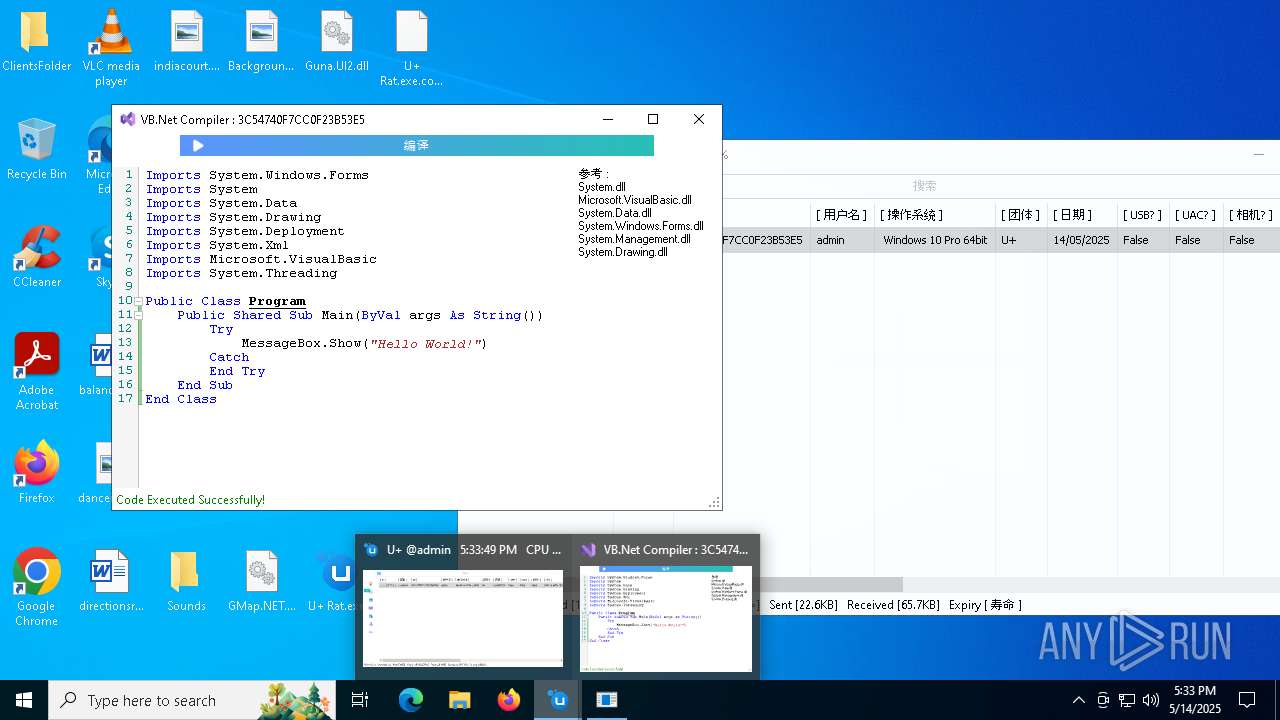Select System.Data.dll reference

click(x=614, y=213)
